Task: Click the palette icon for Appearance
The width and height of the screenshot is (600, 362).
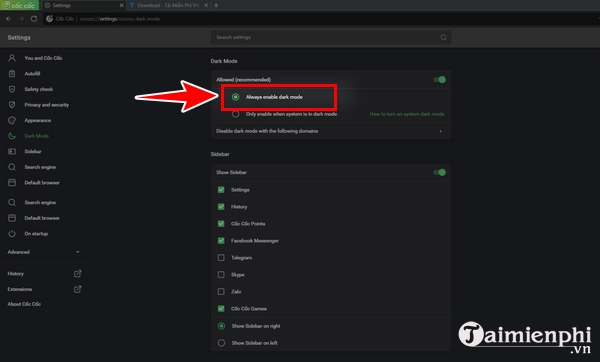Action: [x=12, y=121]
